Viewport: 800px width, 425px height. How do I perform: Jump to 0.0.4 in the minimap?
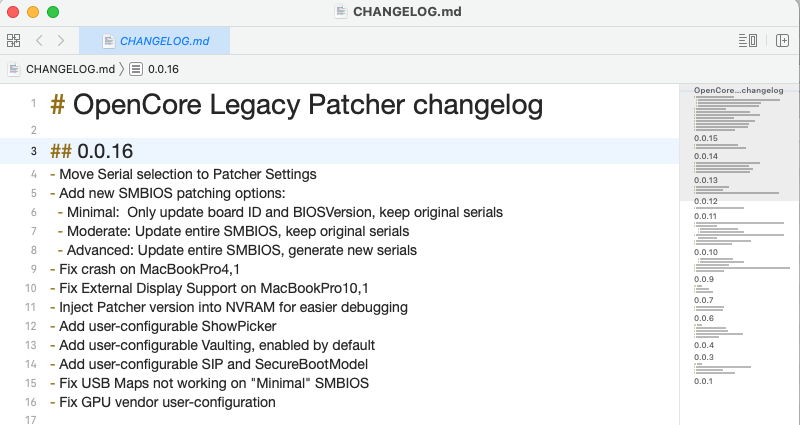704,345
